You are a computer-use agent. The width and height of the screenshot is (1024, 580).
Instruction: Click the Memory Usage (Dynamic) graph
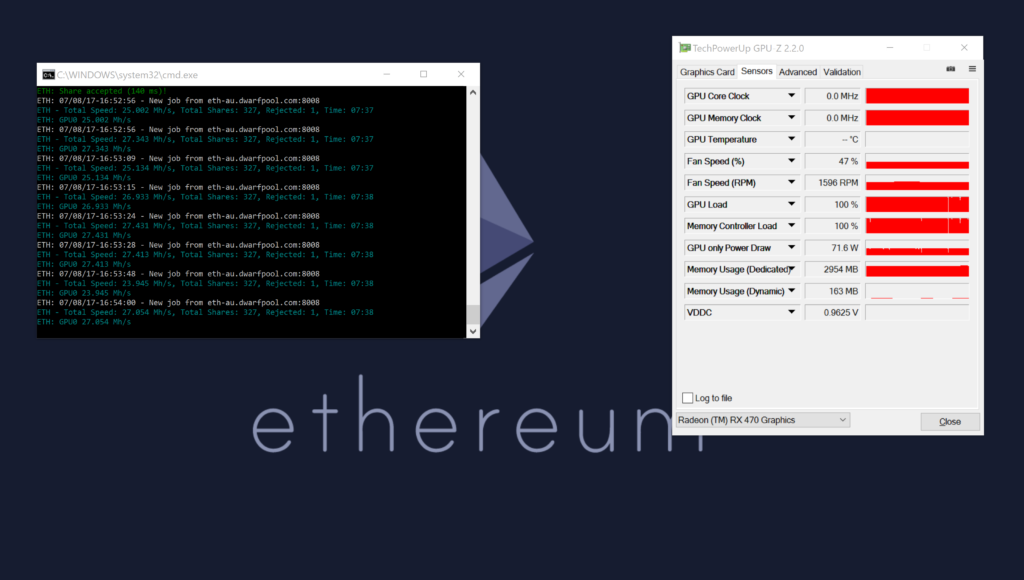click(x=917, y=291)
